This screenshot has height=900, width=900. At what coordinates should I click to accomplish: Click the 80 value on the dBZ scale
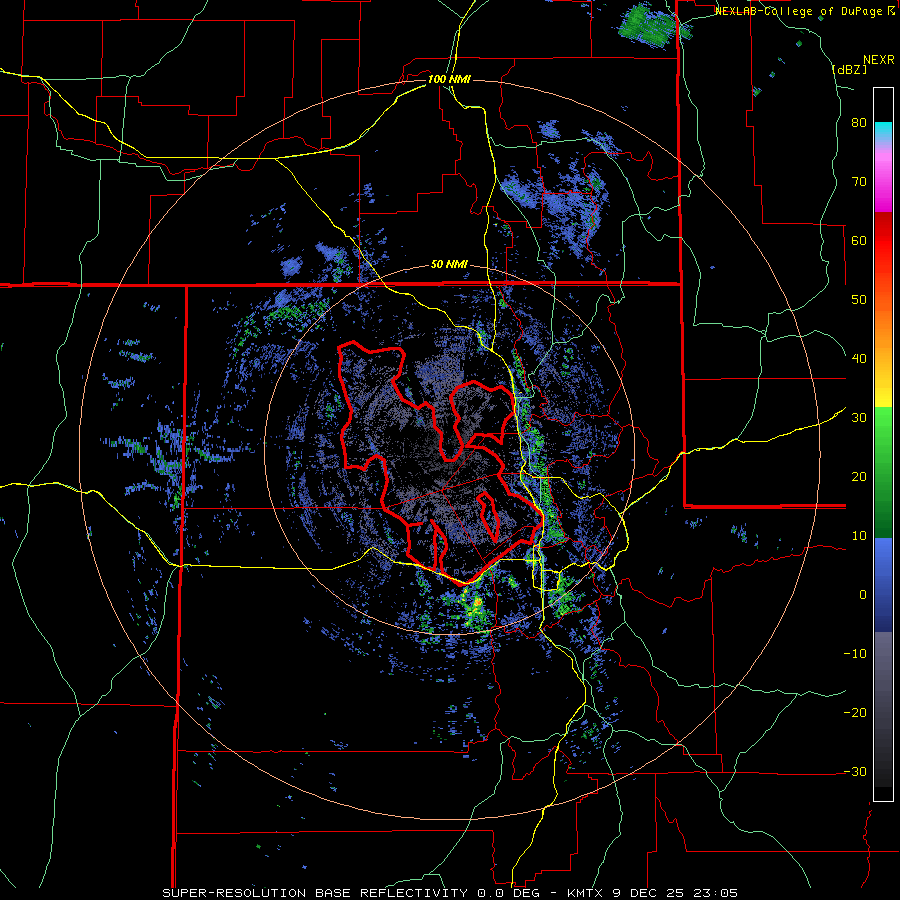859,123
